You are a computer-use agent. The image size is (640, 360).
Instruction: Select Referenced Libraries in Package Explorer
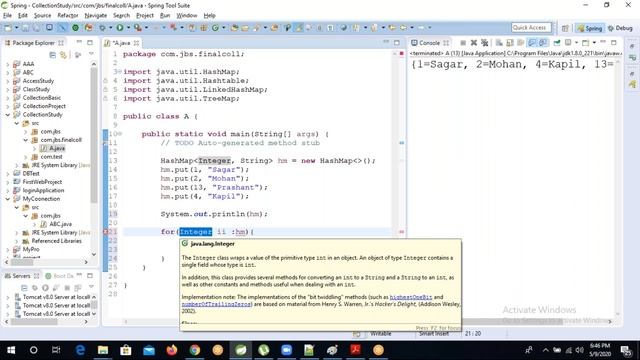(x=52, y=241)
